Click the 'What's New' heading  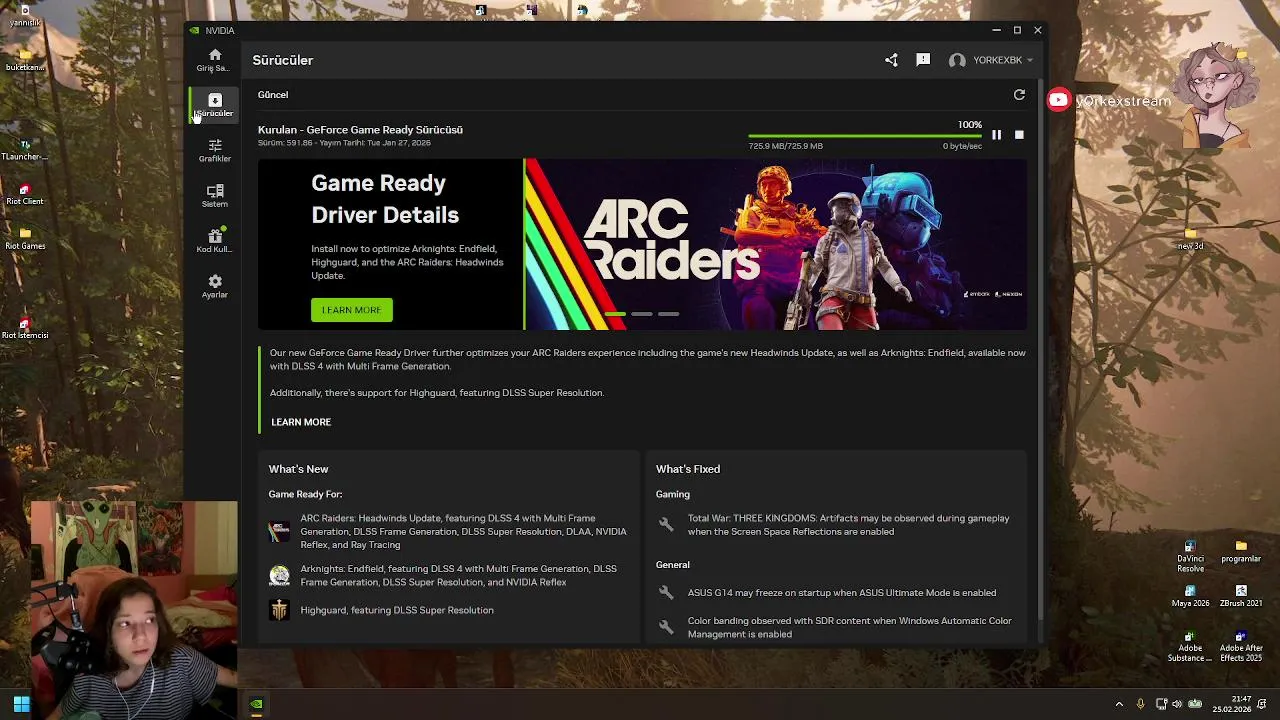point(298,469)
